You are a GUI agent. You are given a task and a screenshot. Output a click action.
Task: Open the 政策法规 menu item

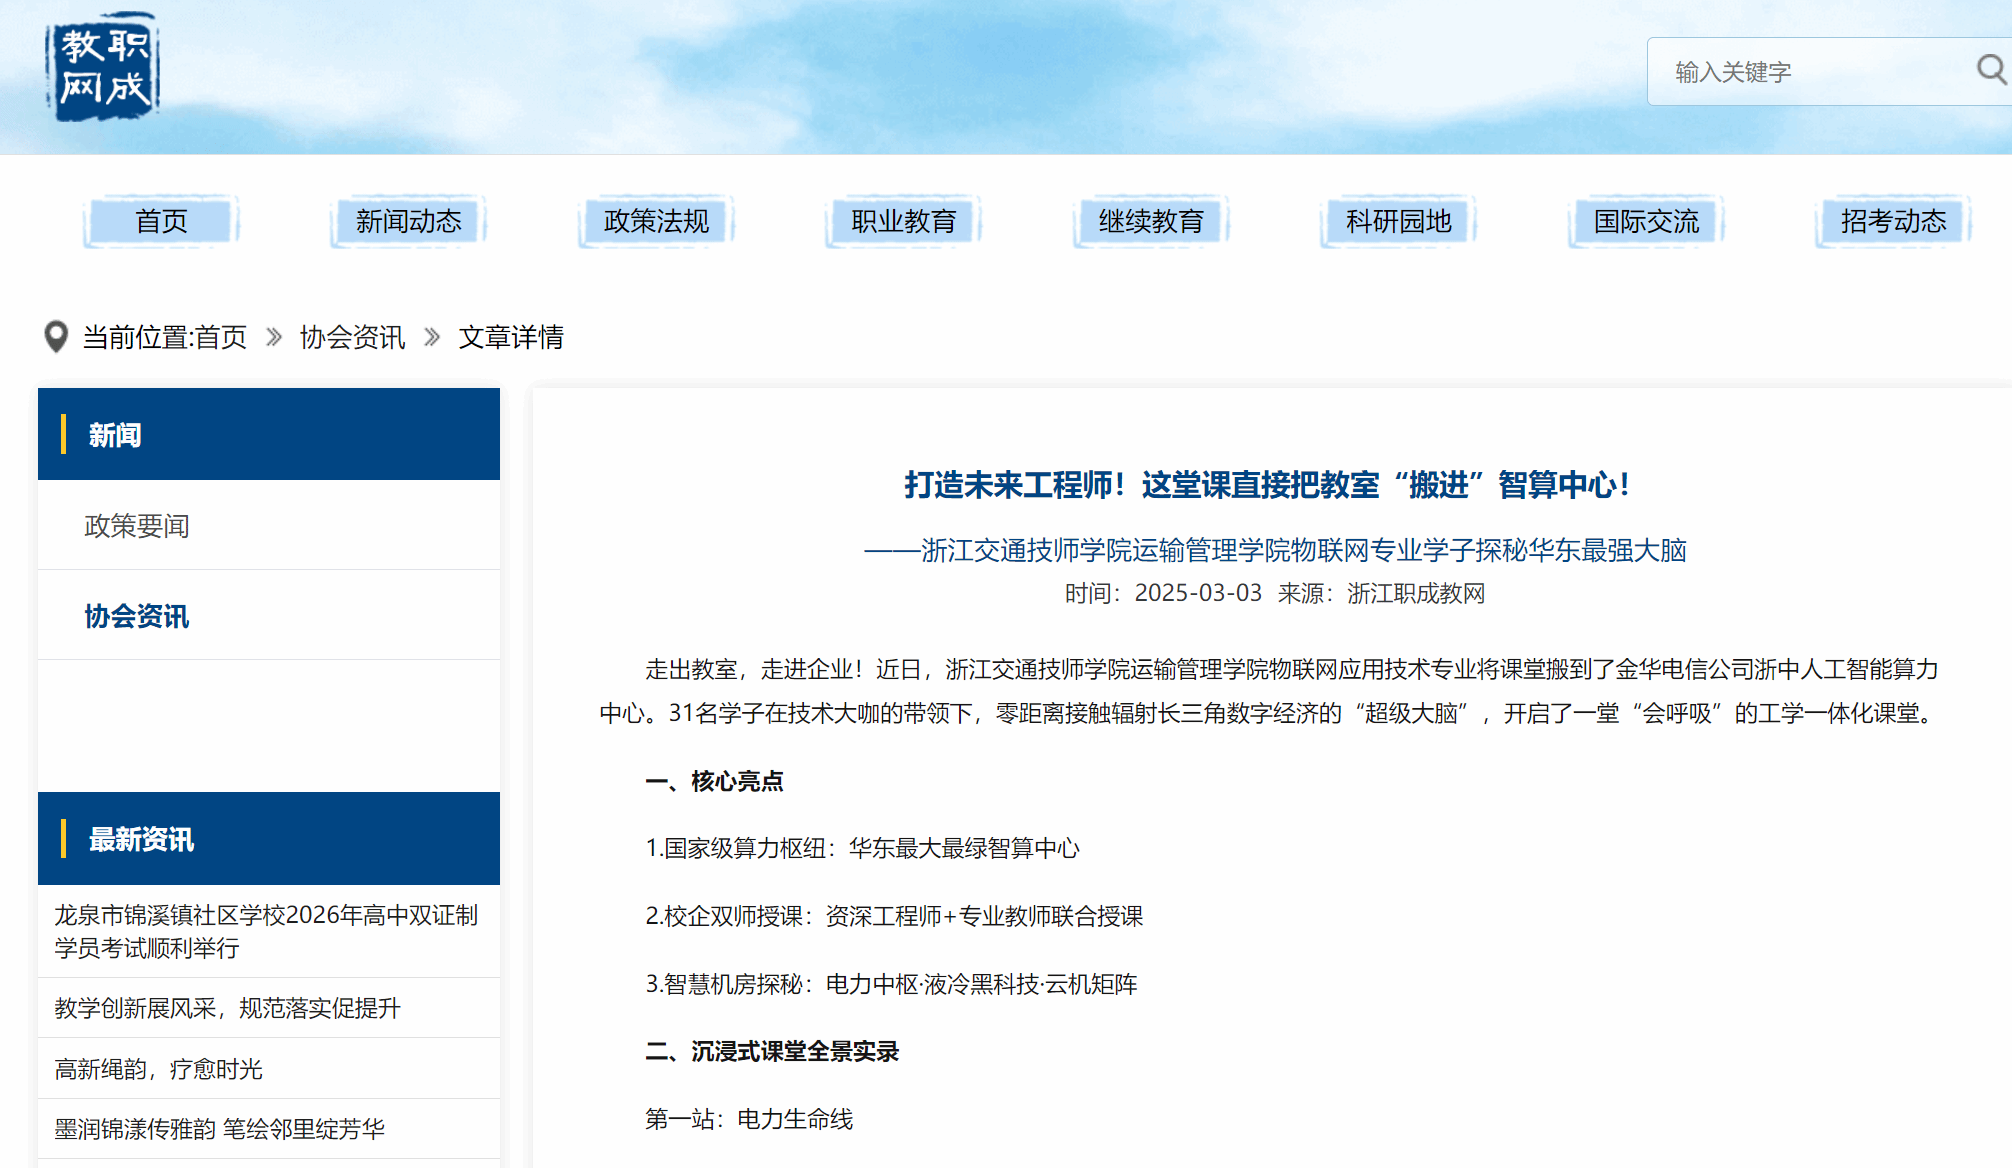coord(656,221)
